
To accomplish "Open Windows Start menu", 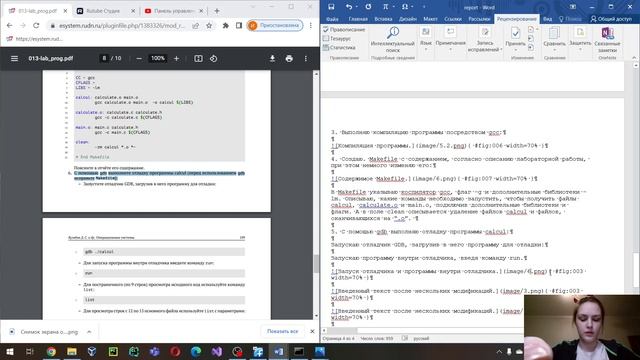I will [9, 351].
